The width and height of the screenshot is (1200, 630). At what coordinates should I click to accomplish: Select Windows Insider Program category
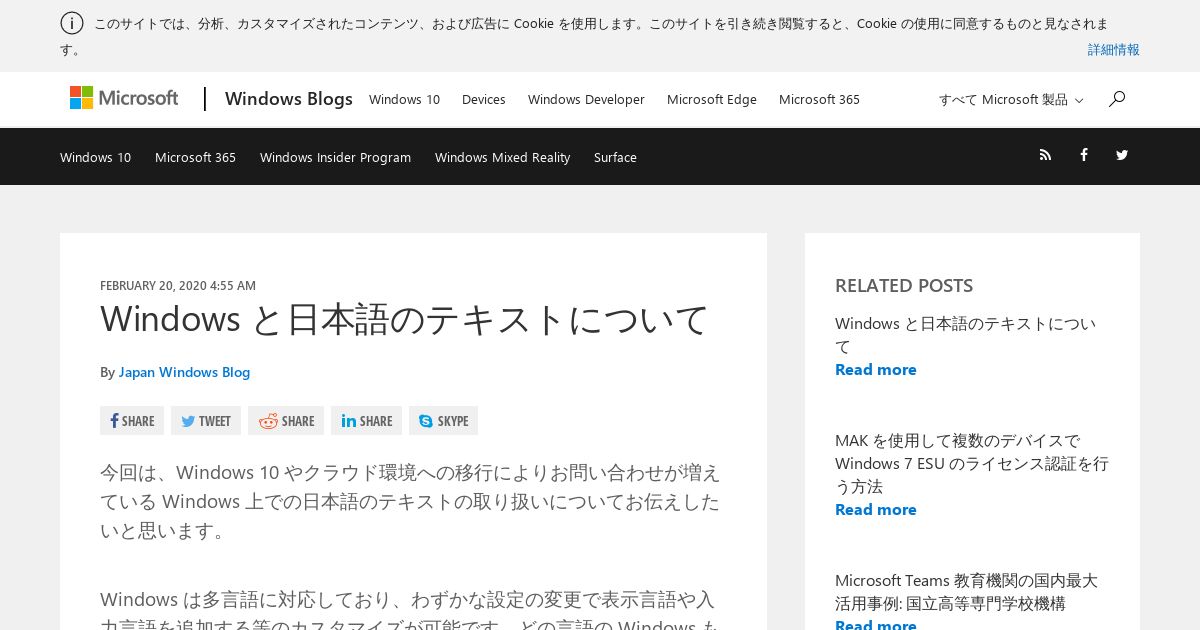(335, 157)
